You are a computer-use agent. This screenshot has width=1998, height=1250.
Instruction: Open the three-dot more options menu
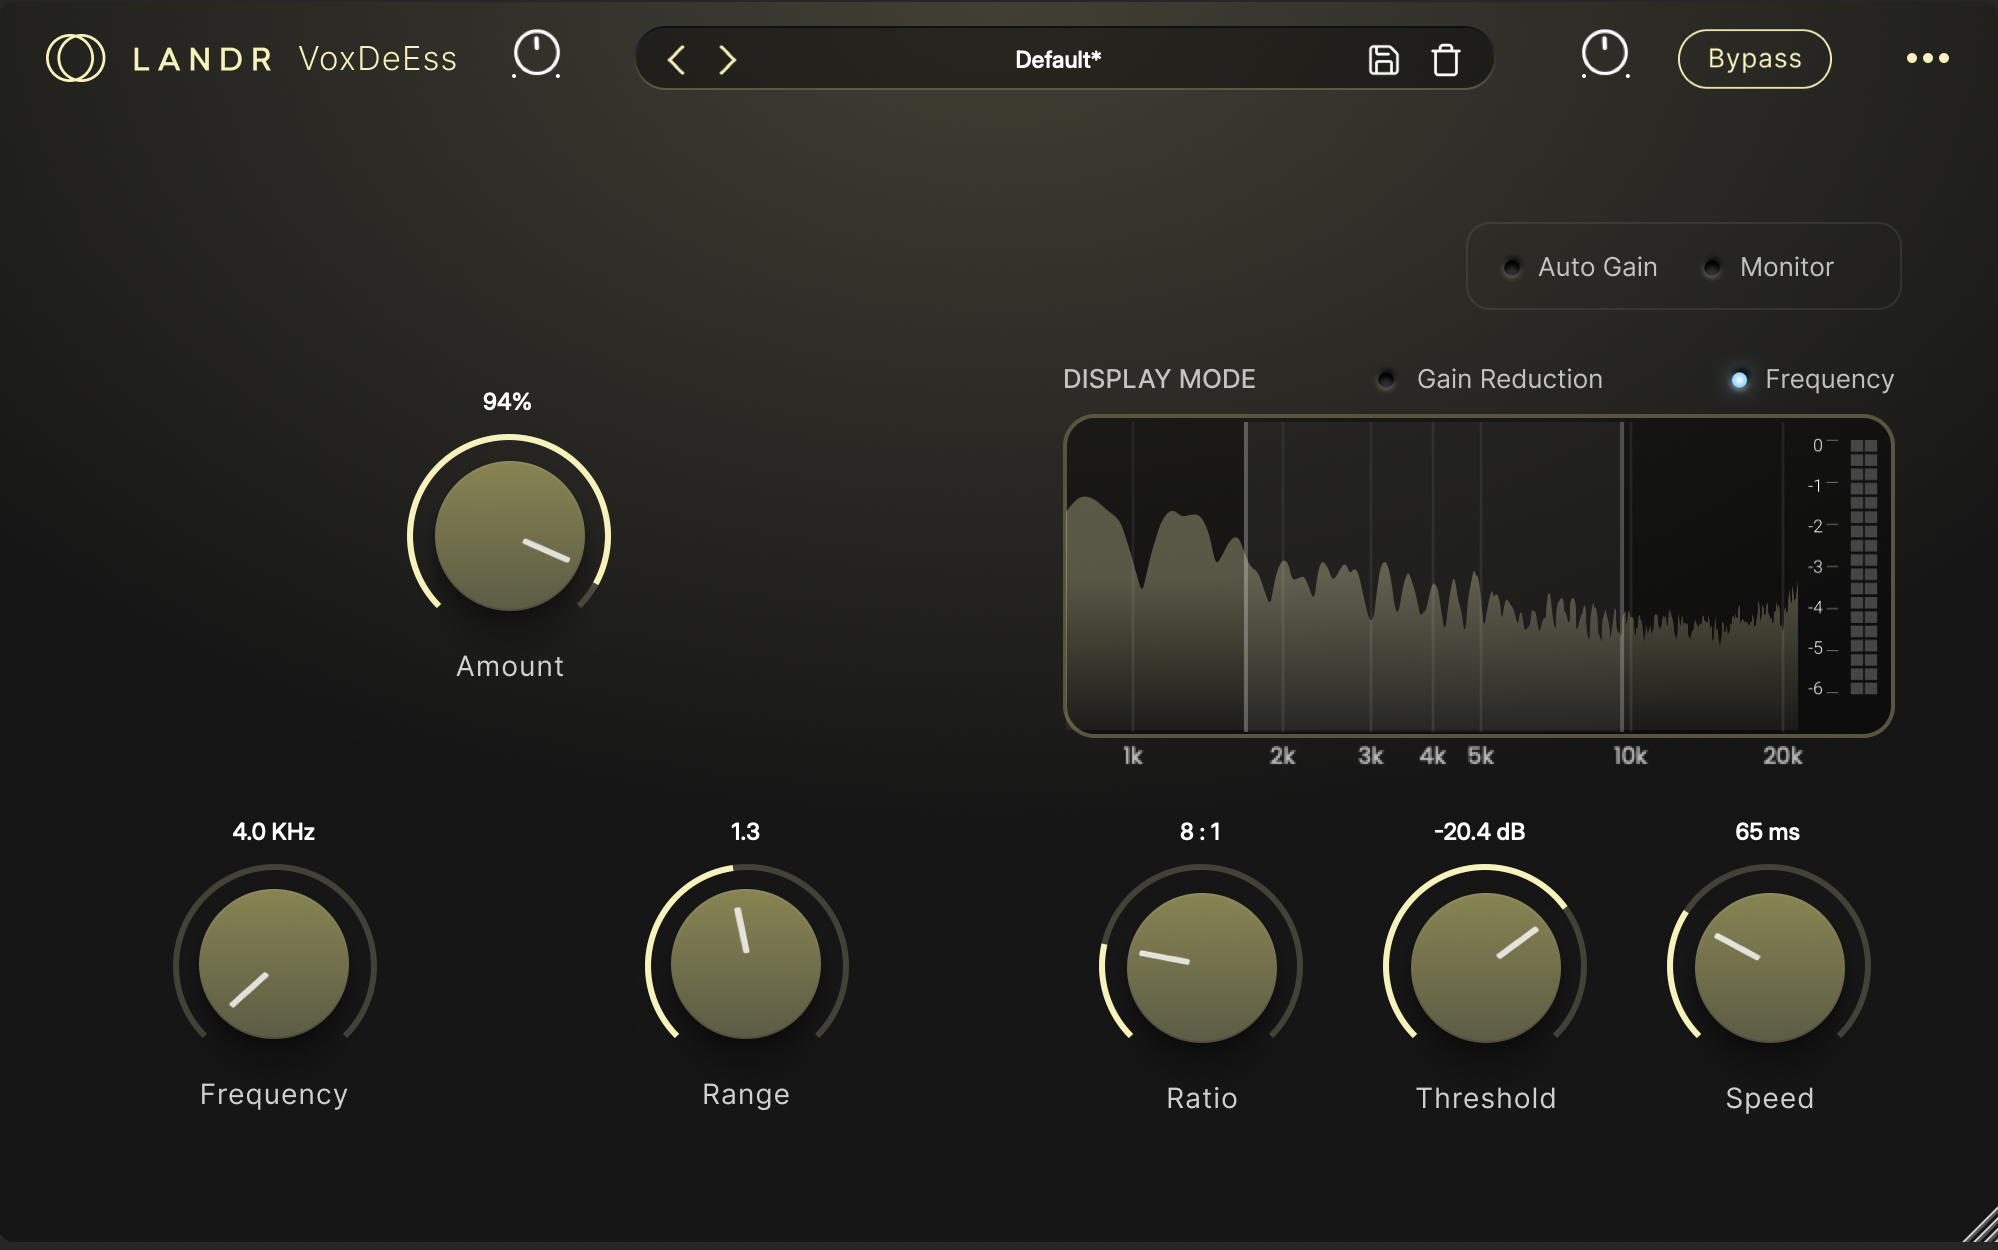(x=1927, y=58)
